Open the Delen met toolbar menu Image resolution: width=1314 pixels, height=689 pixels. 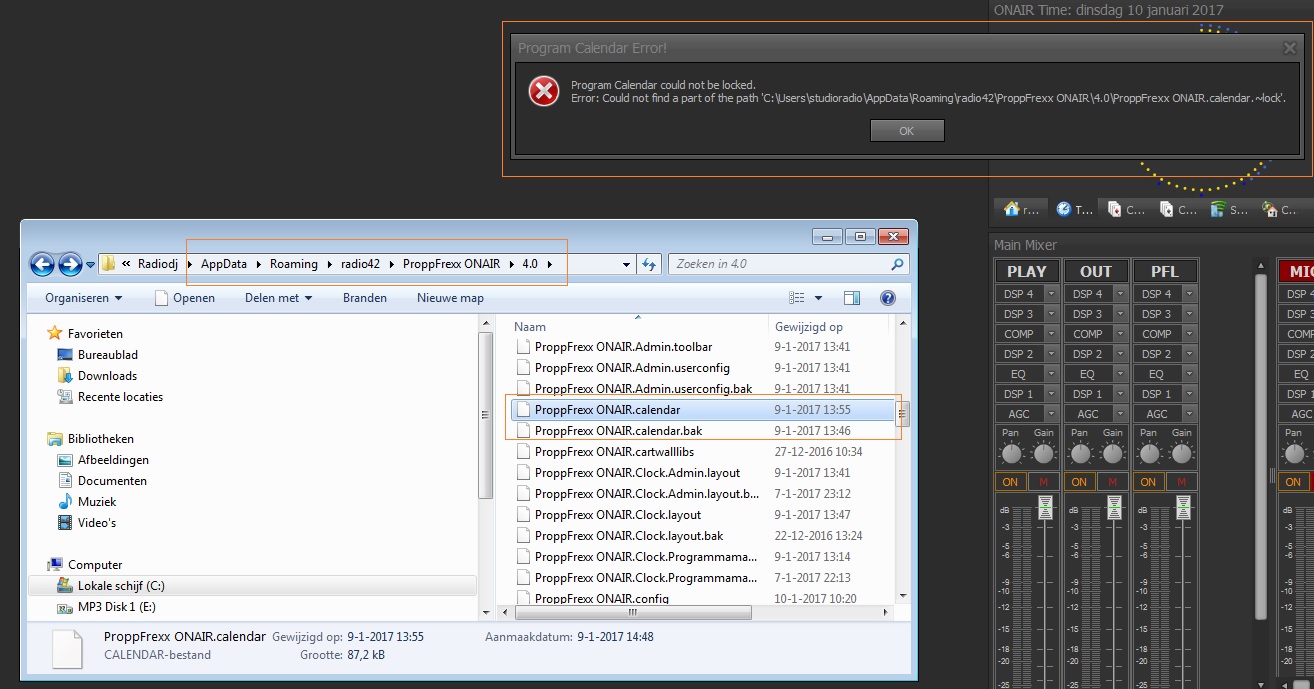tap(278, 298)
